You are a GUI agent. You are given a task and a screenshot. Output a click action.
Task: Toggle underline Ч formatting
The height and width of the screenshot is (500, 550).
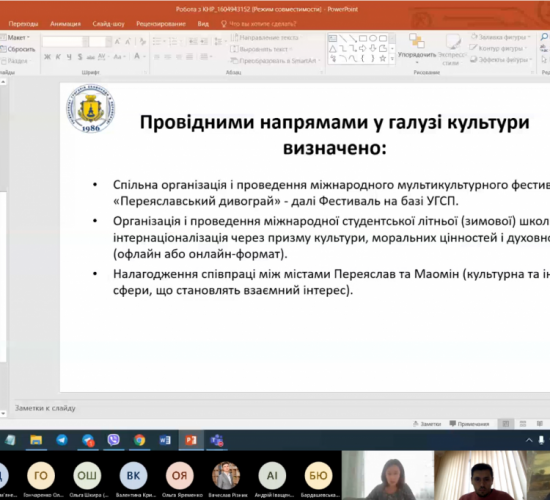pos(69,57)
